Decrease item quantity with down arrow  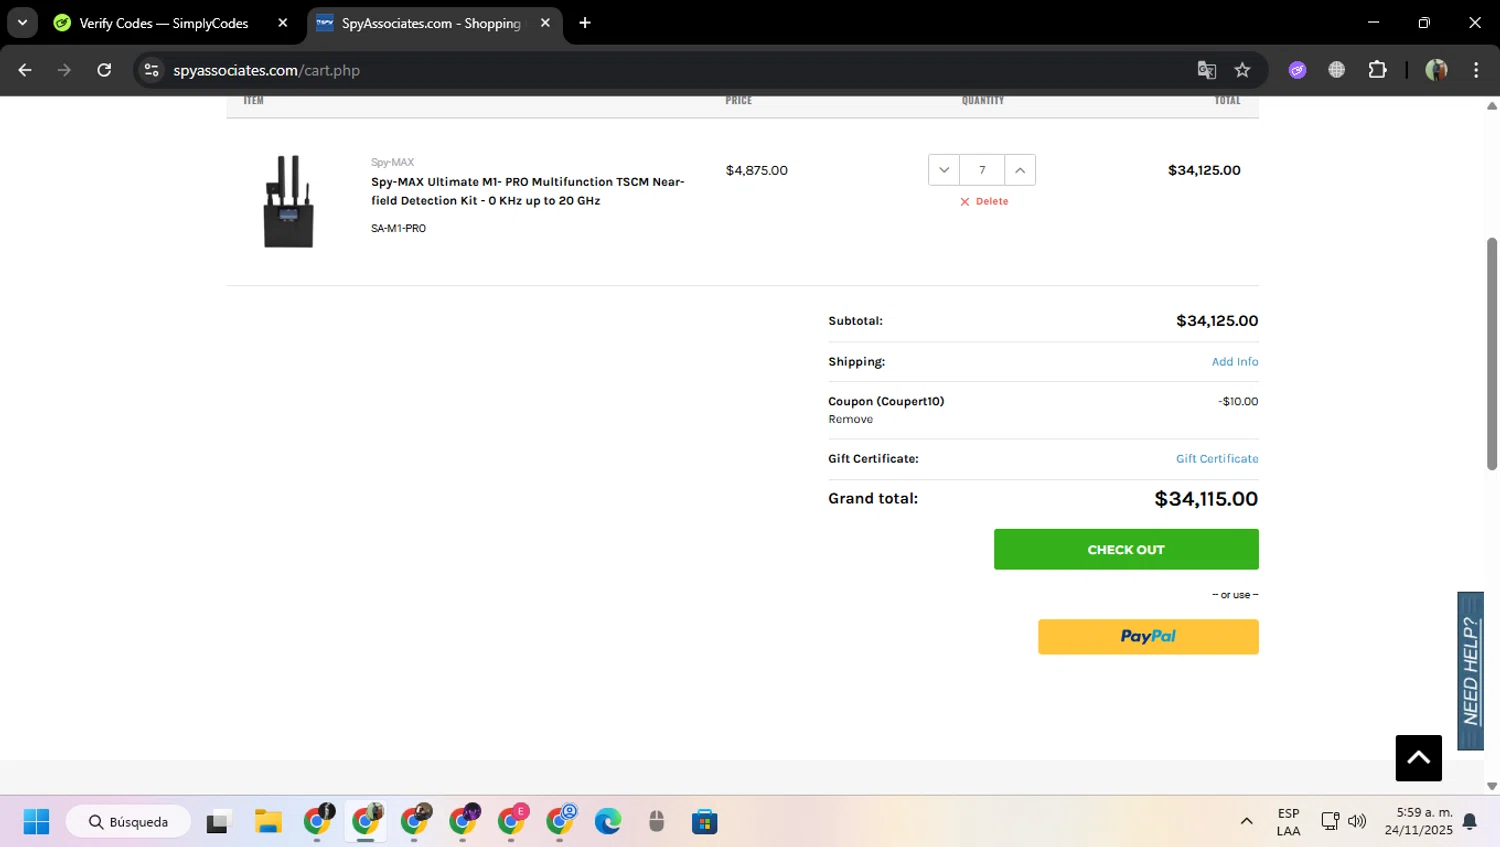944,170
